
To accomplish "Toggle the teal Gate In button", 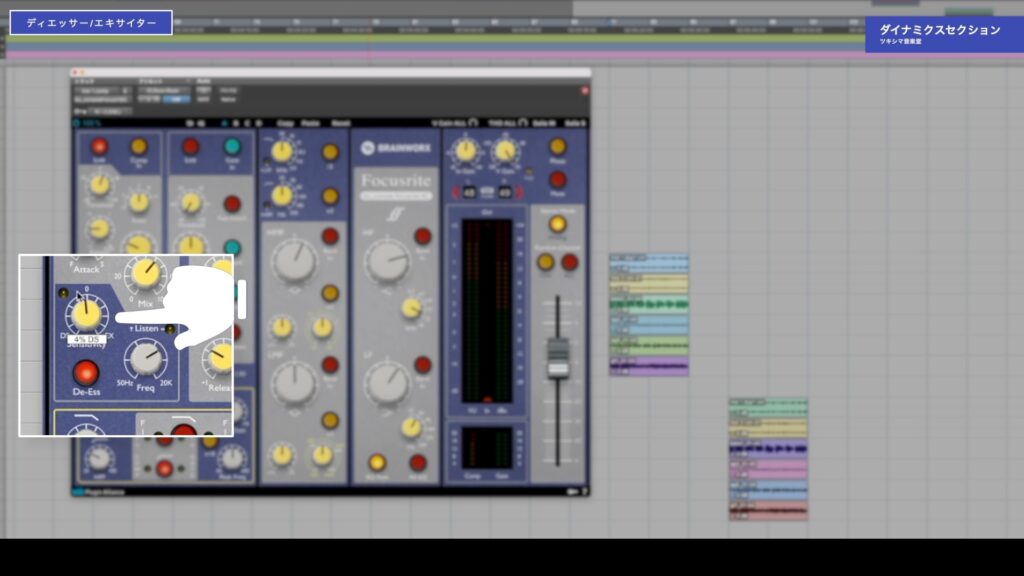I will pyautogui.click(x=232, y=146).
